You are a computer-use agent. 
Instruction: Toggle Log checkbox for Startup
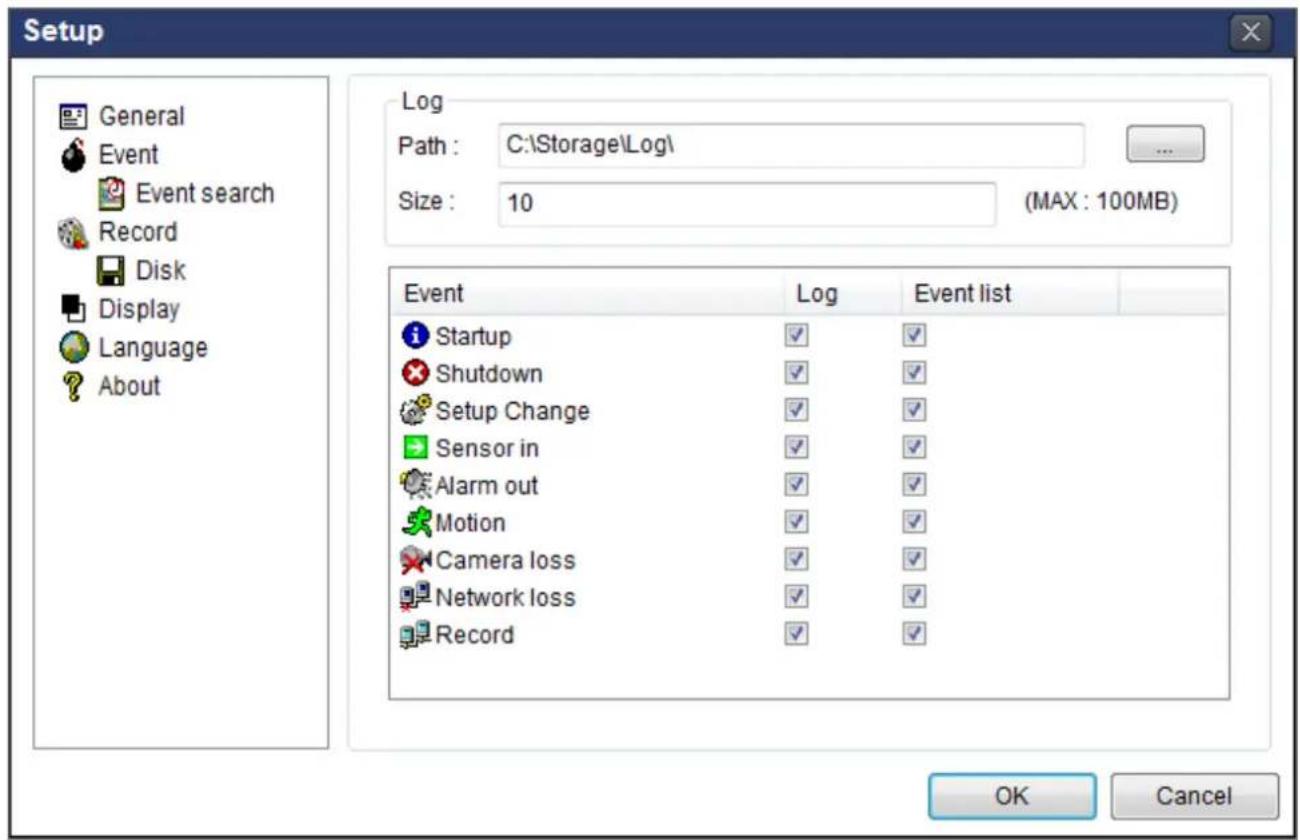click(797, 336)
